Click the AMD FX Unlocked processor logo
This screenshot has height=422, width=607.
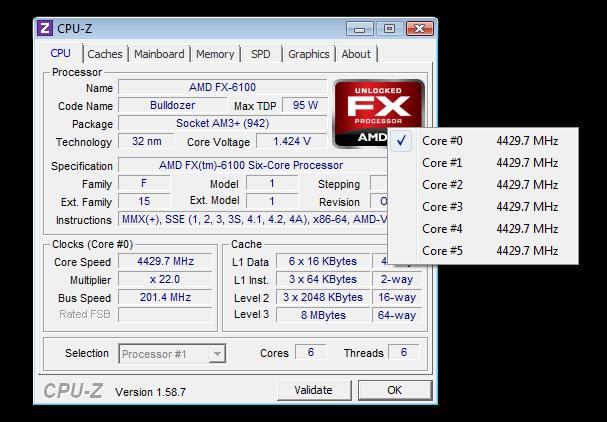[x=379, y=113]
